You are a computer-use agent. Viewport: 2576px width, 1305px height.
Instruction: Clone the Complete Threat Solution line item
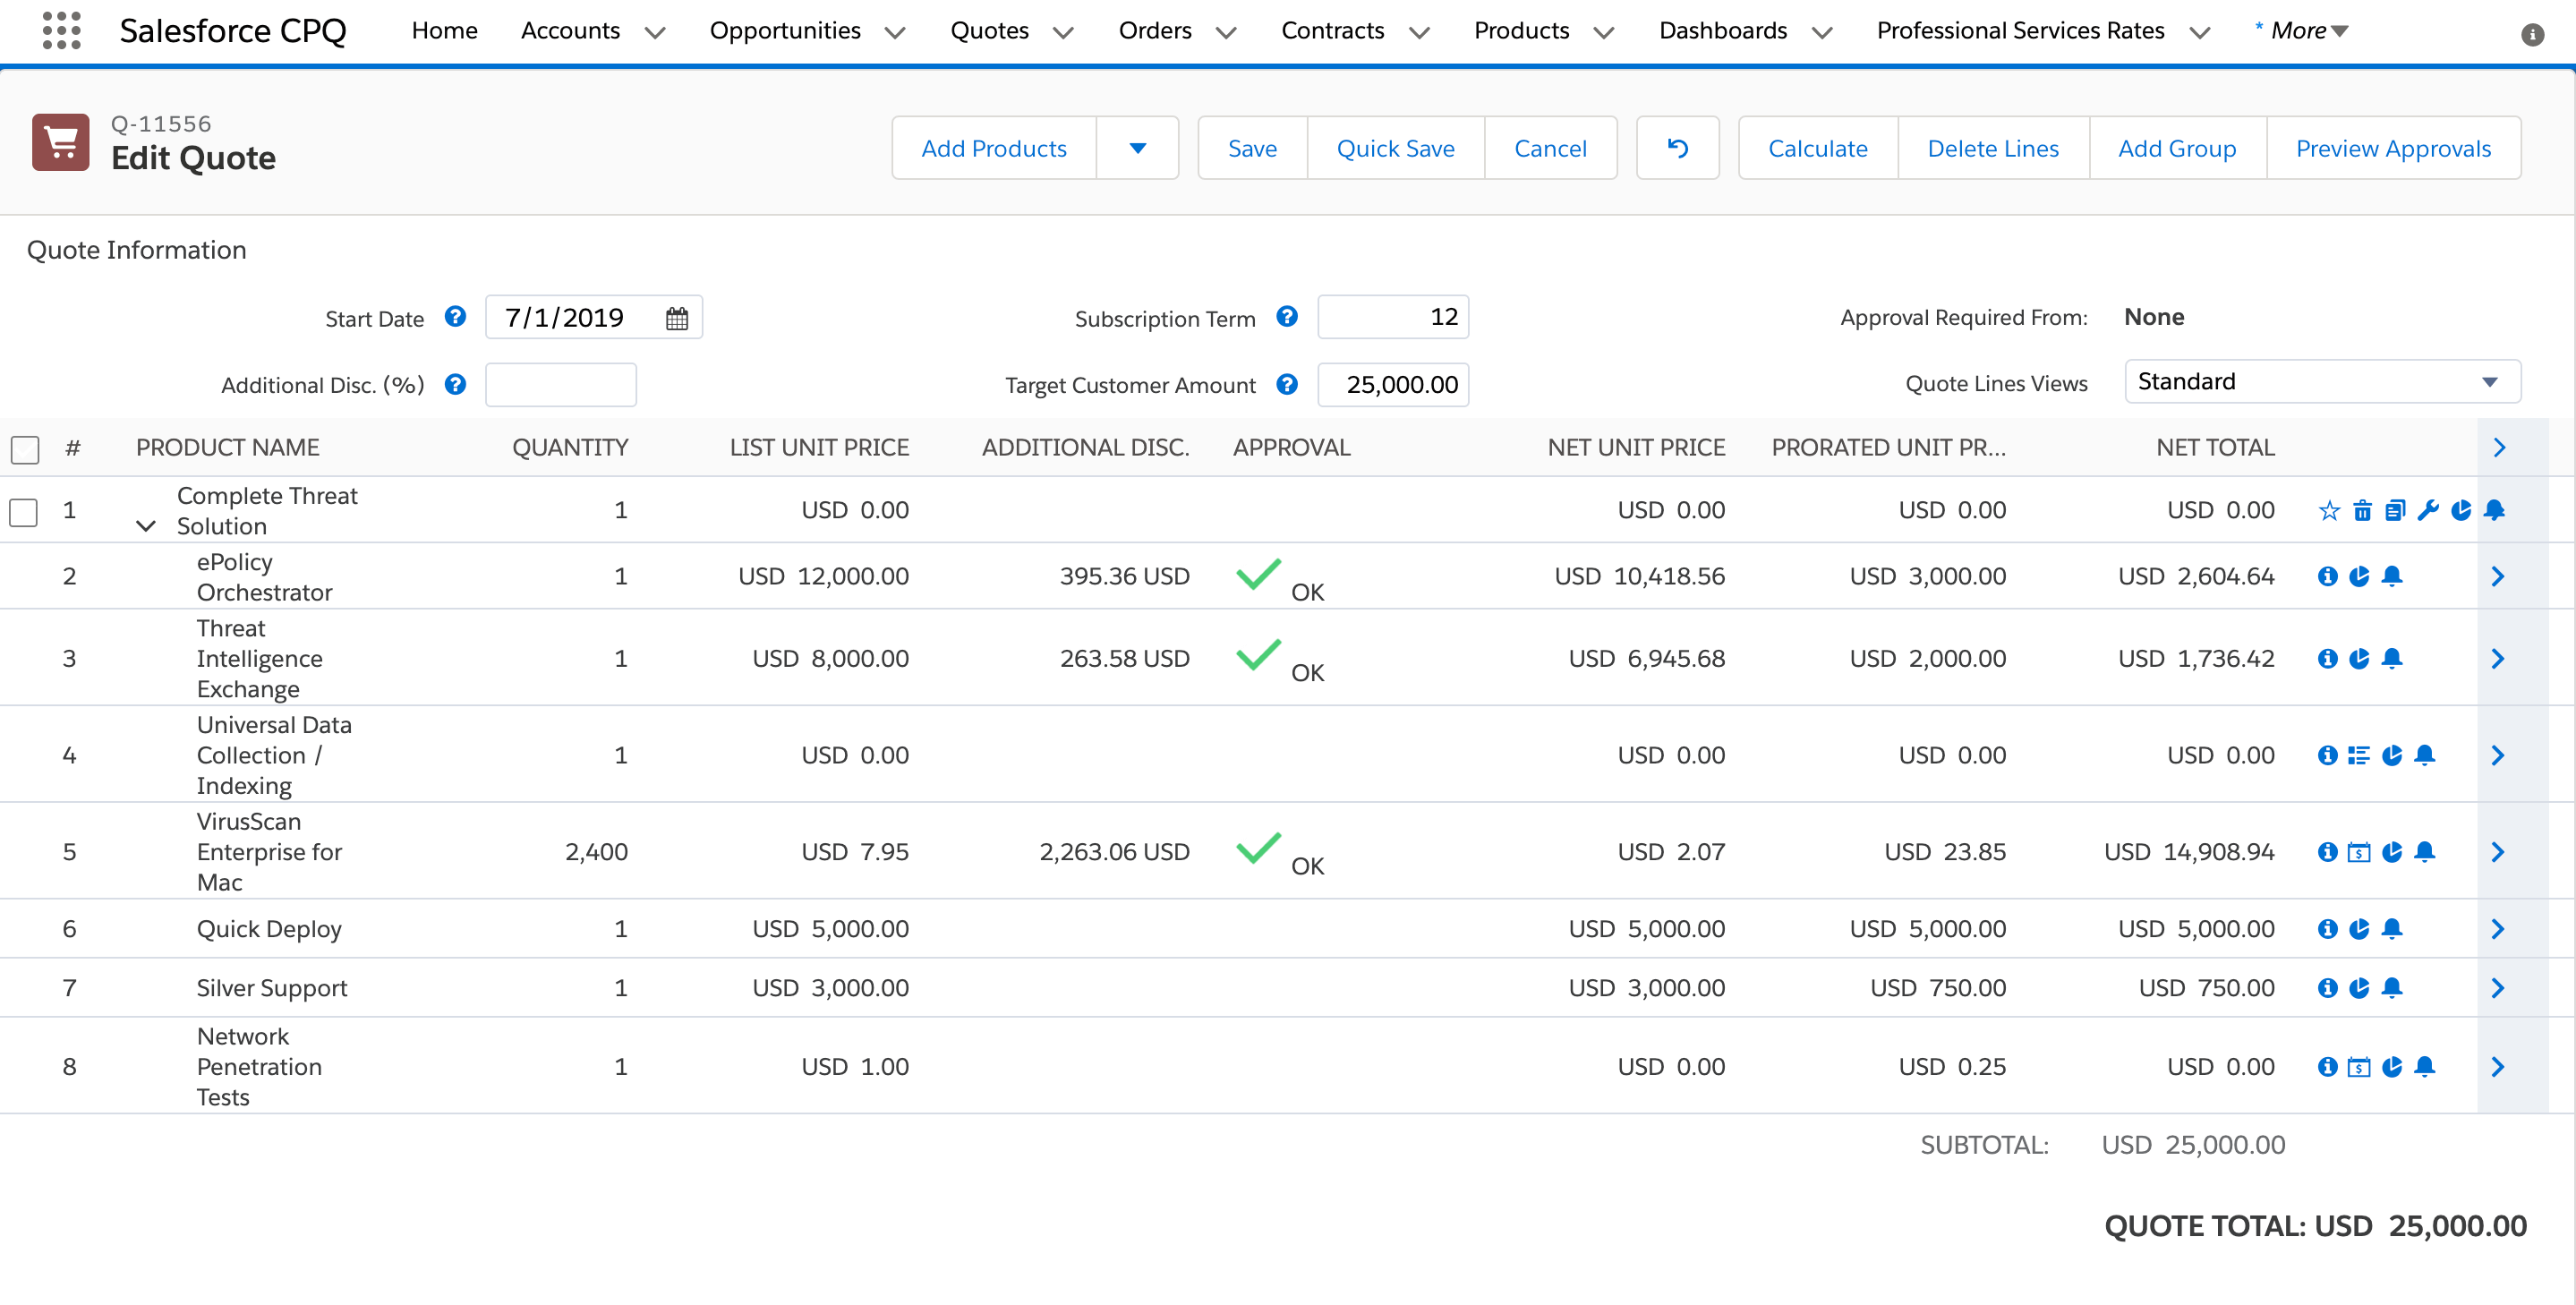2395,510
